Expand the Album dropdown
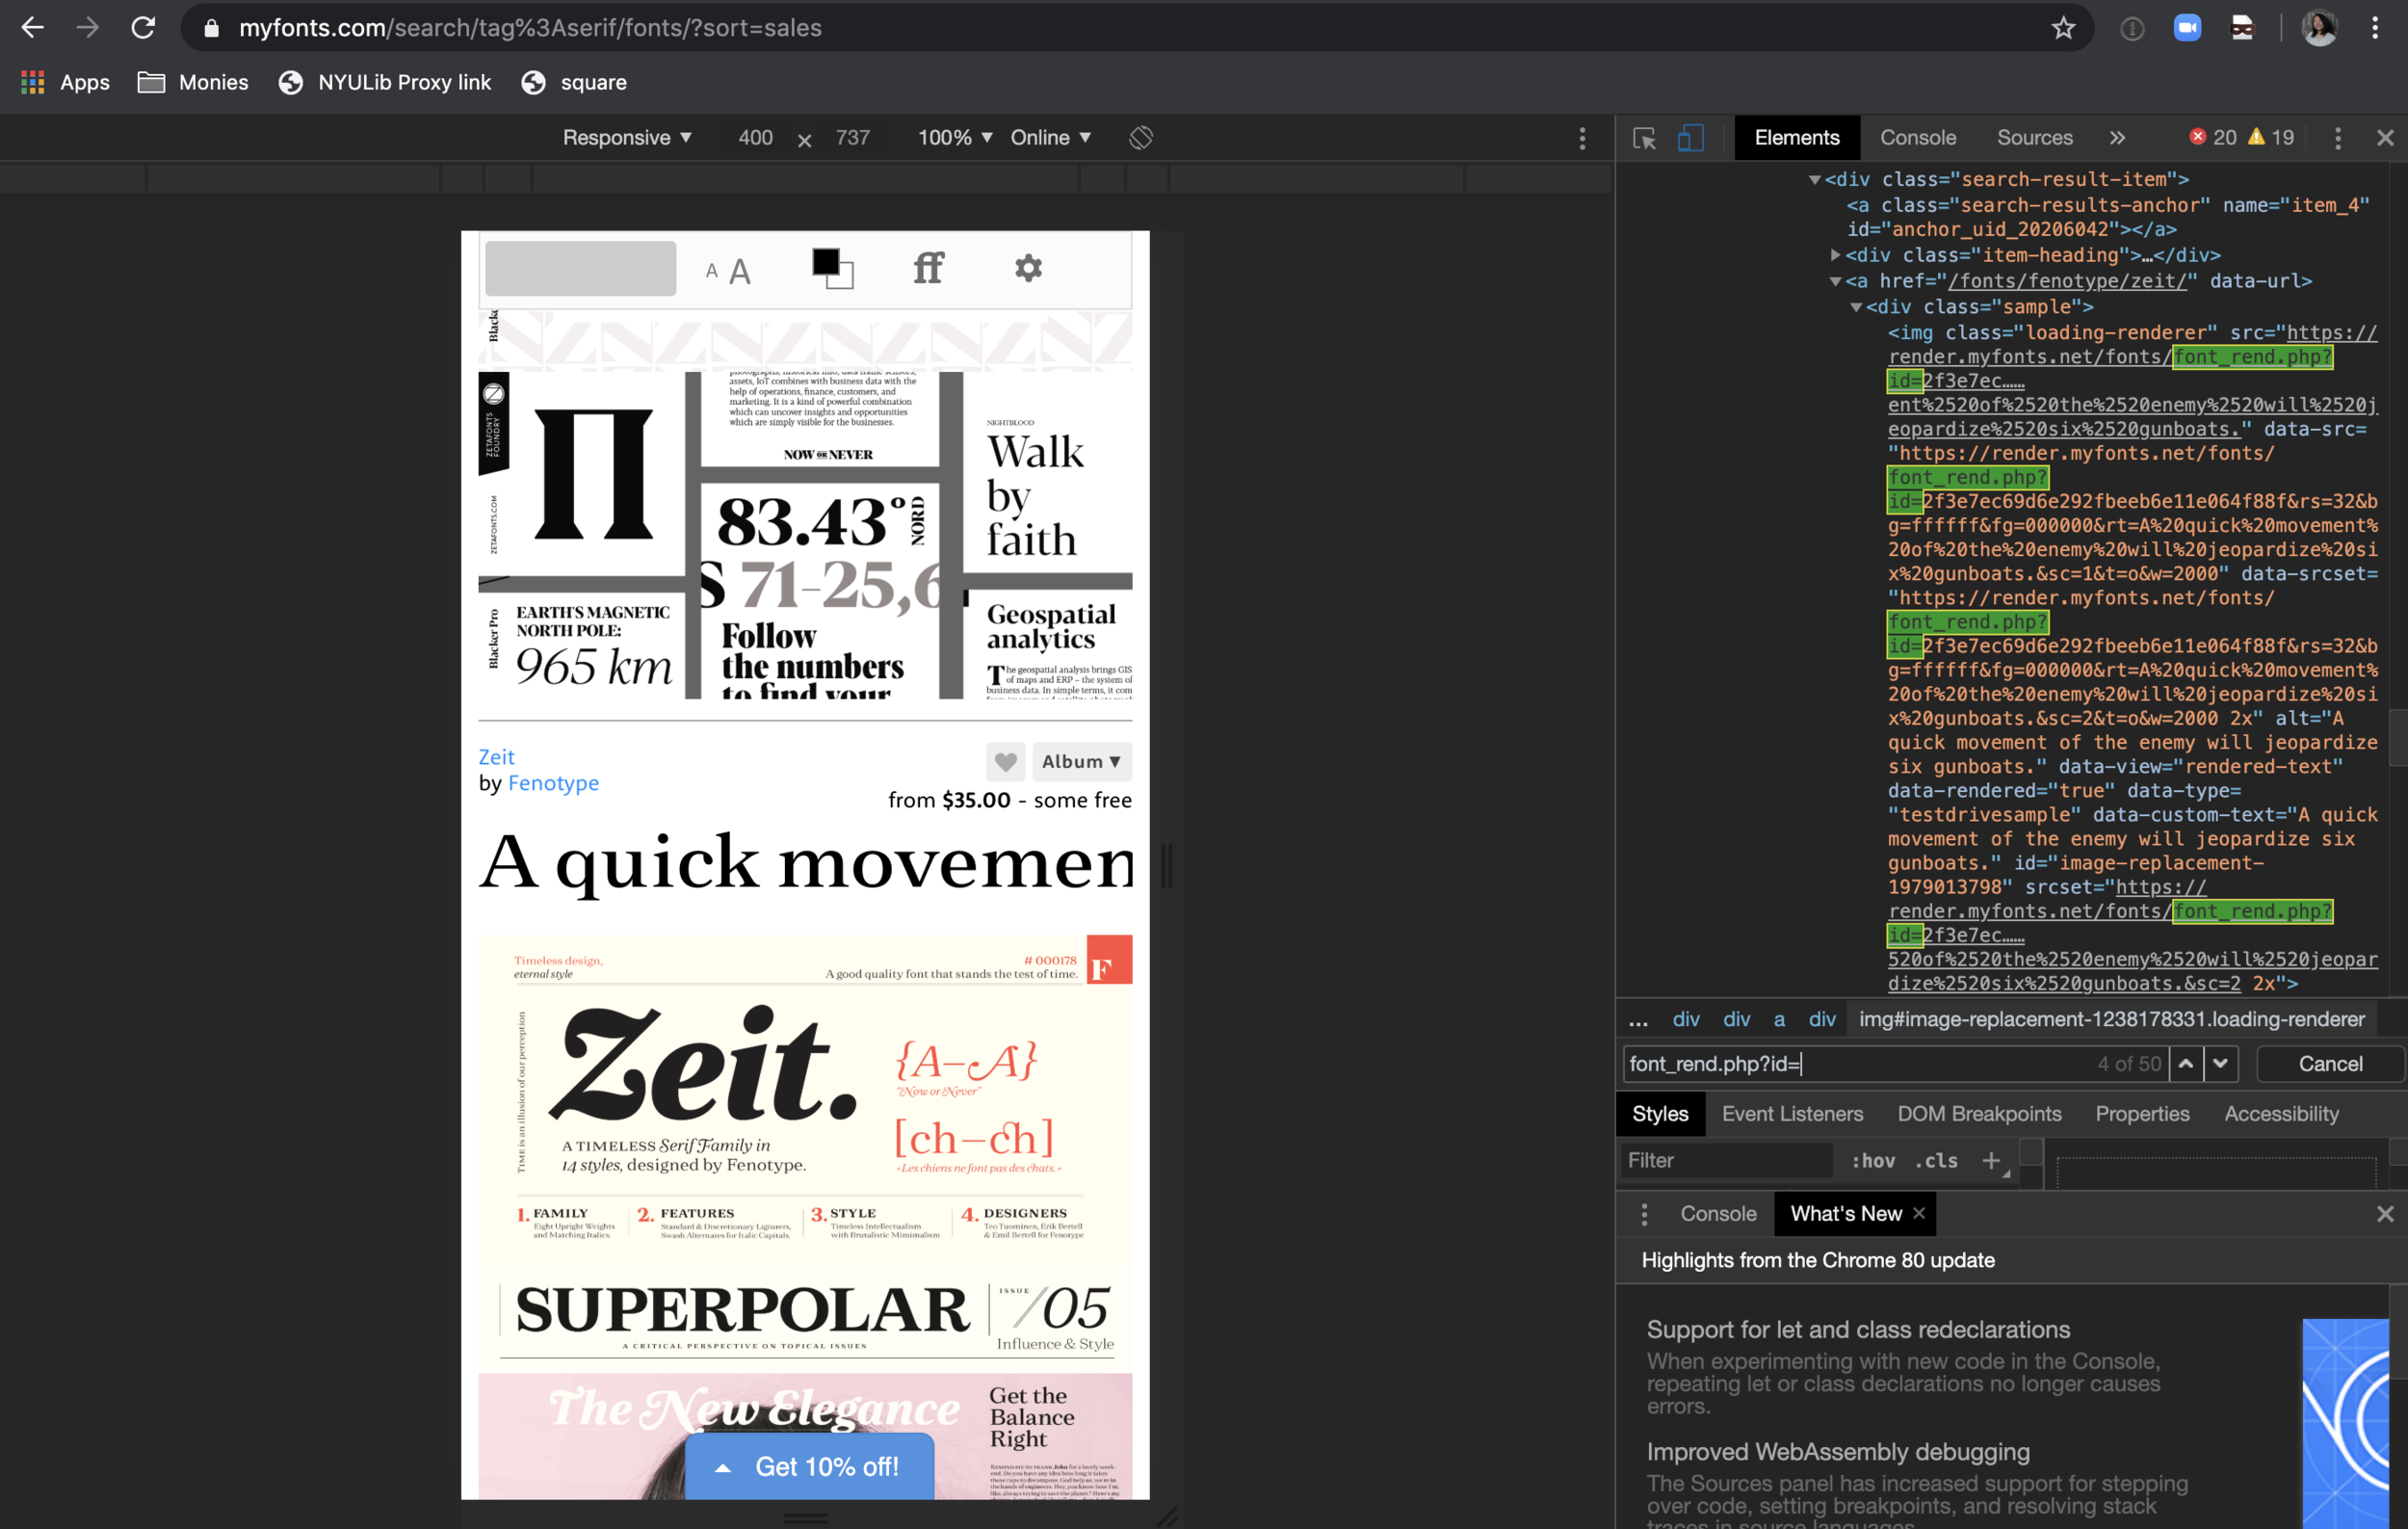This screenshot has height=1529, width=2408. pos(1081,762)
